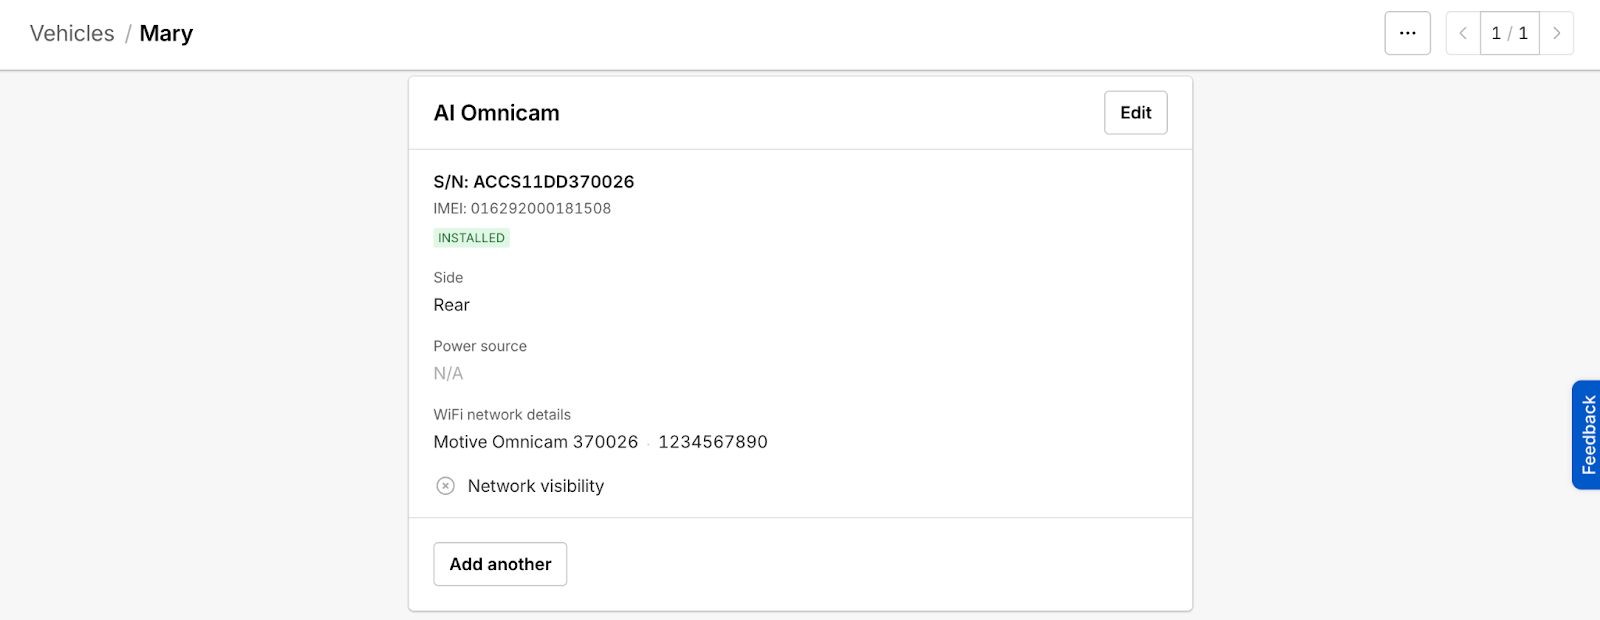Click the N/A power source value

(x=448, y=374)
